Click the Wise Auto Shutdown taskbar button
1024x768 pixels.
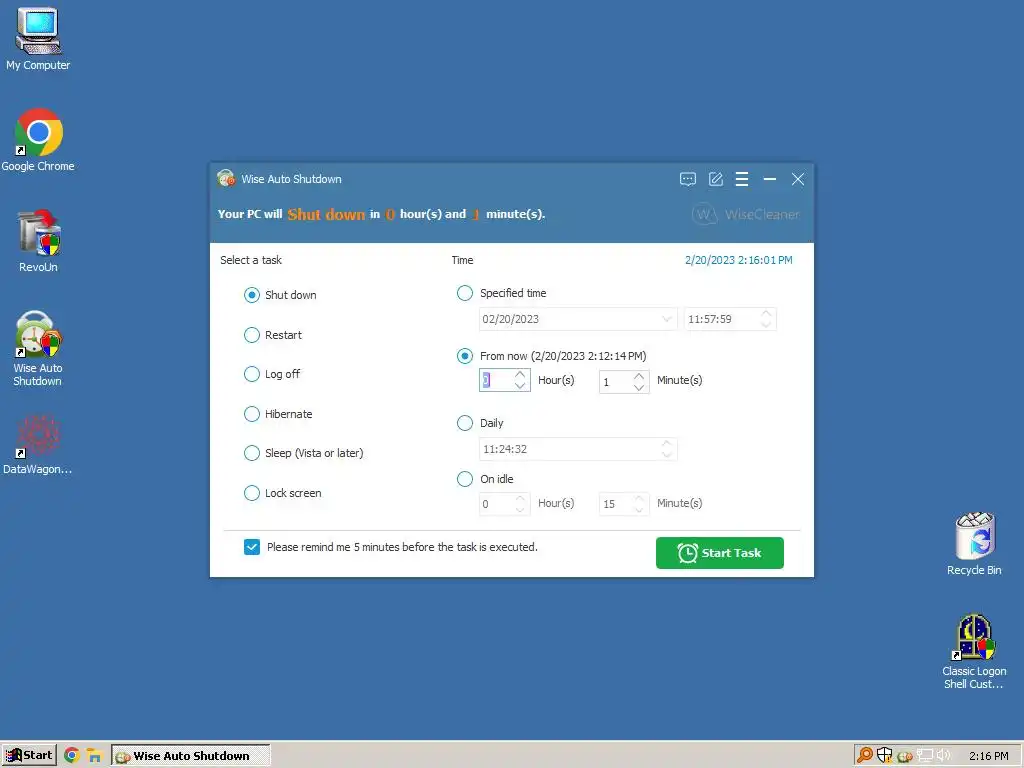coord(191,756)
